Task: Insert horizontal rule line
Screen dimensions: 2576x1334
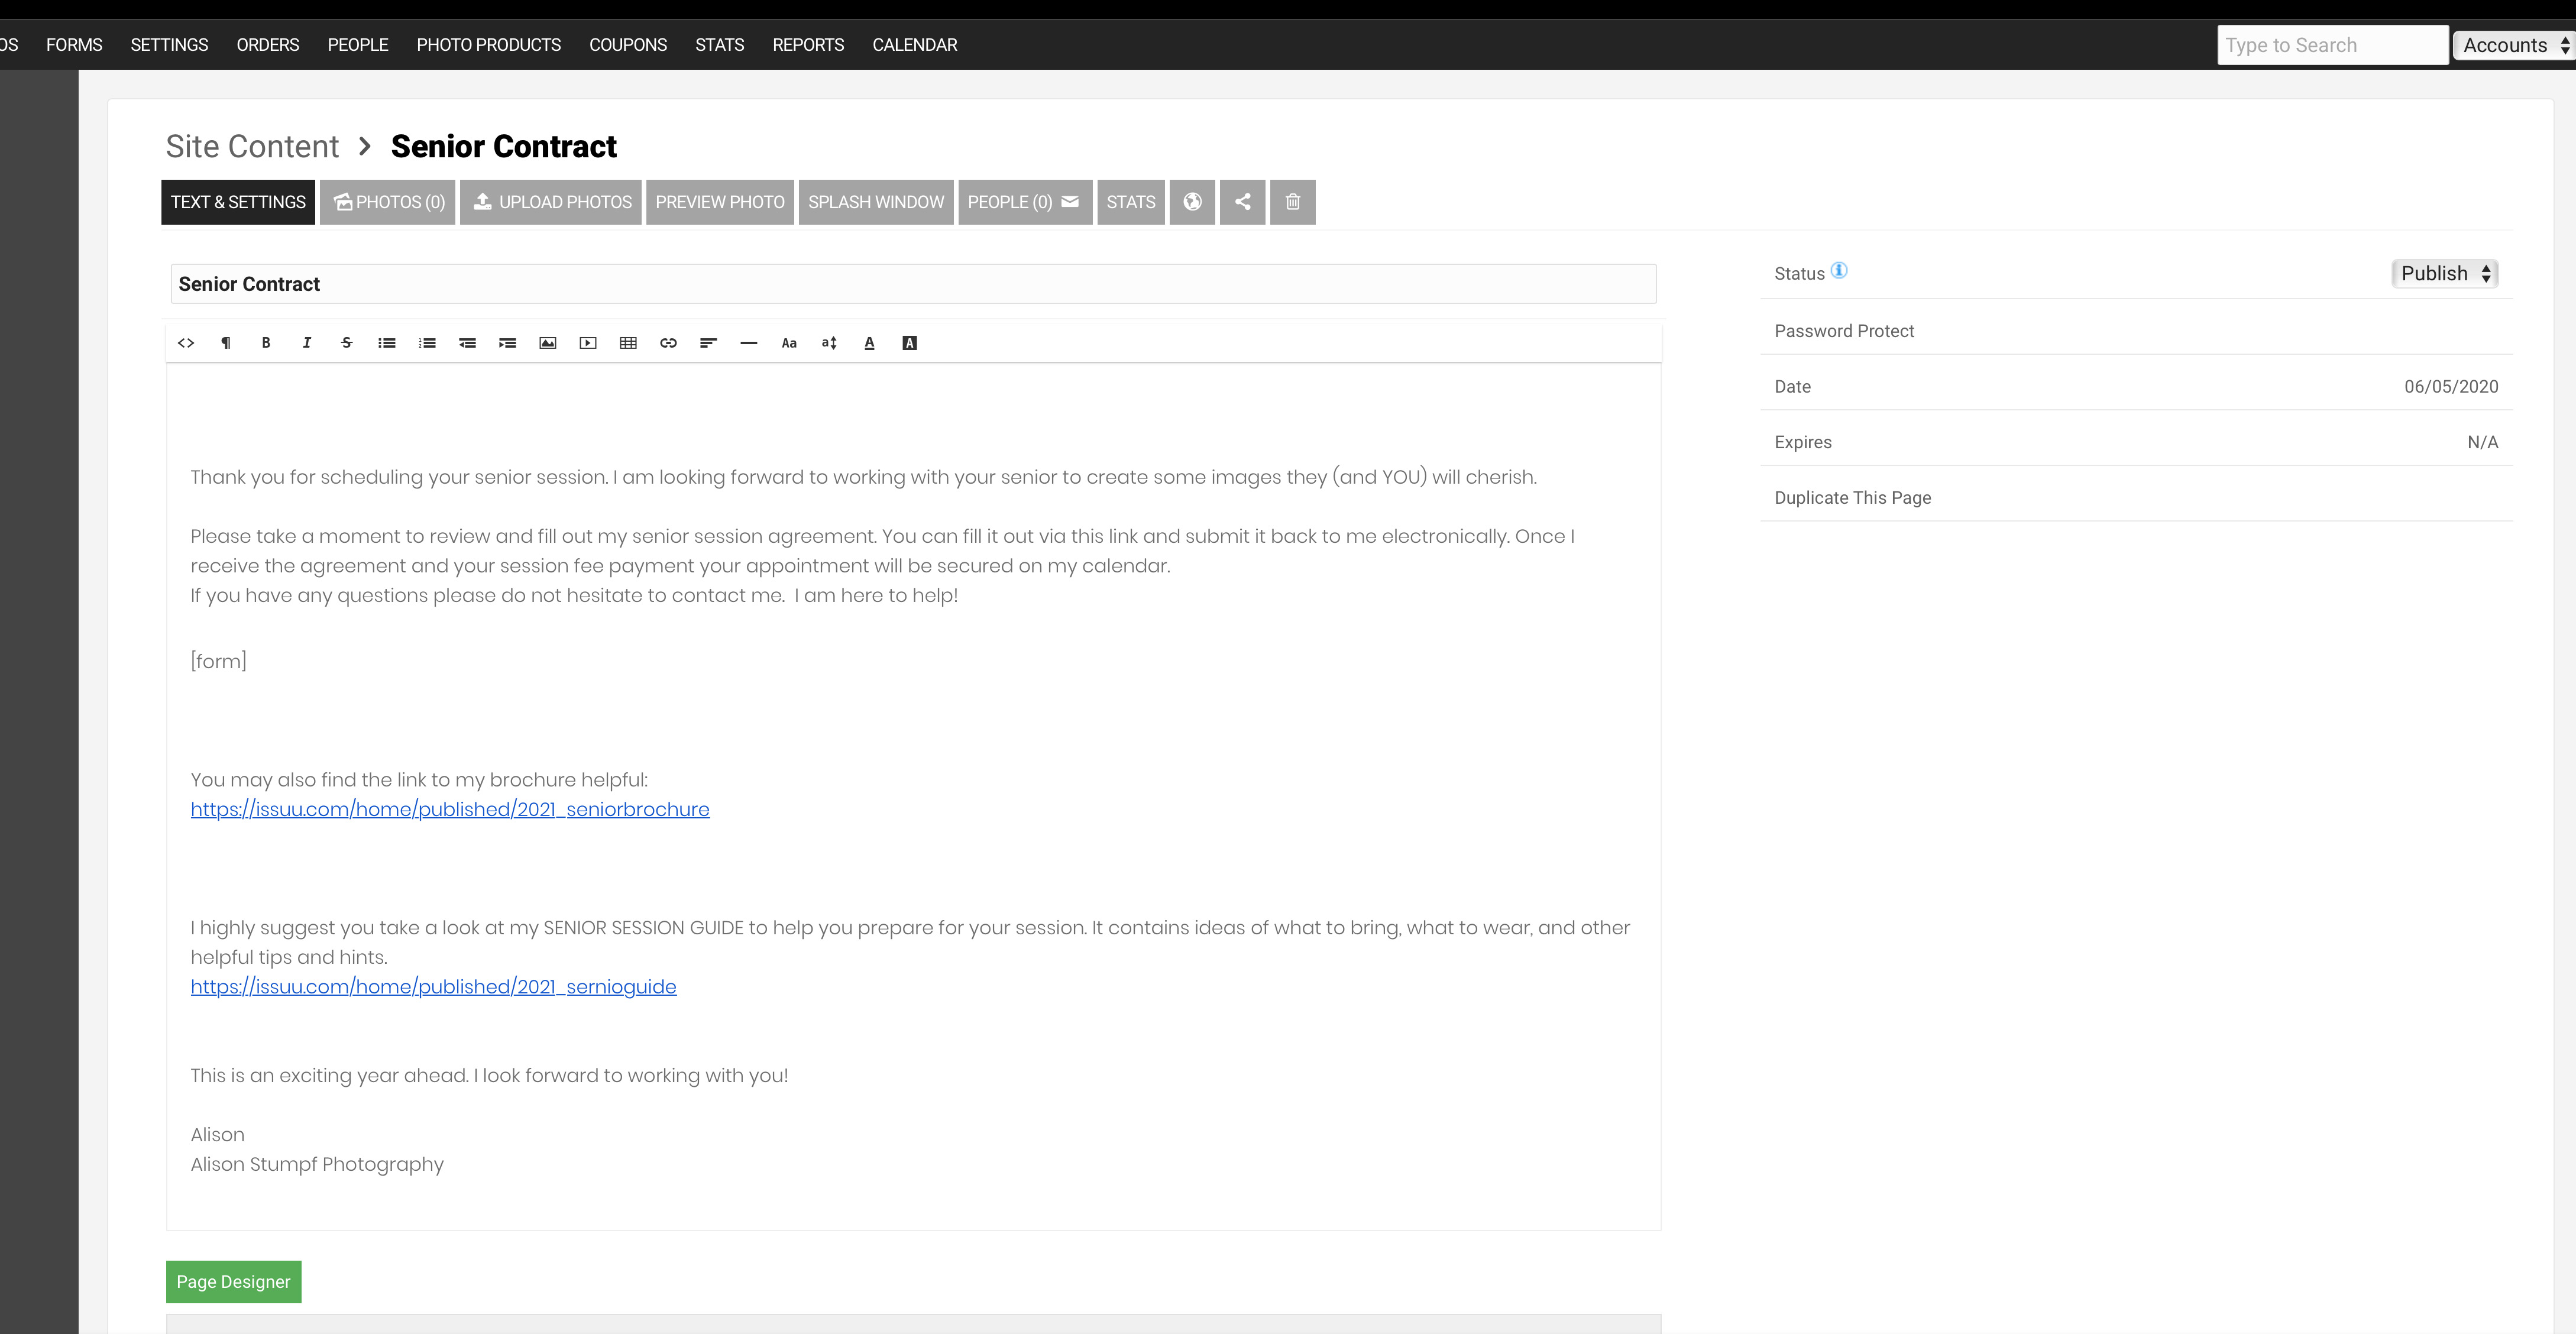Action: [749, 343]
